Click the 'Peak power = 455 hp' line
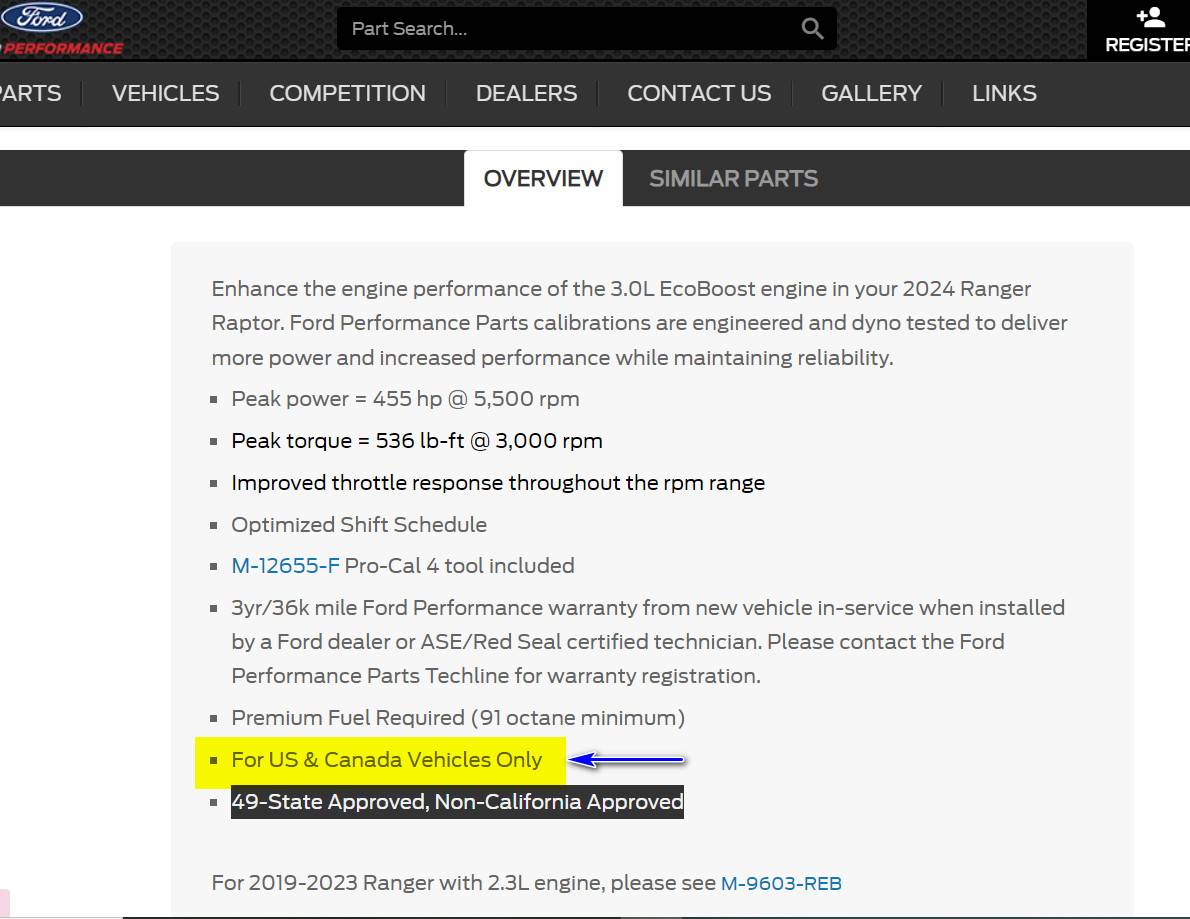1190x919 pixels. [405, 399]
